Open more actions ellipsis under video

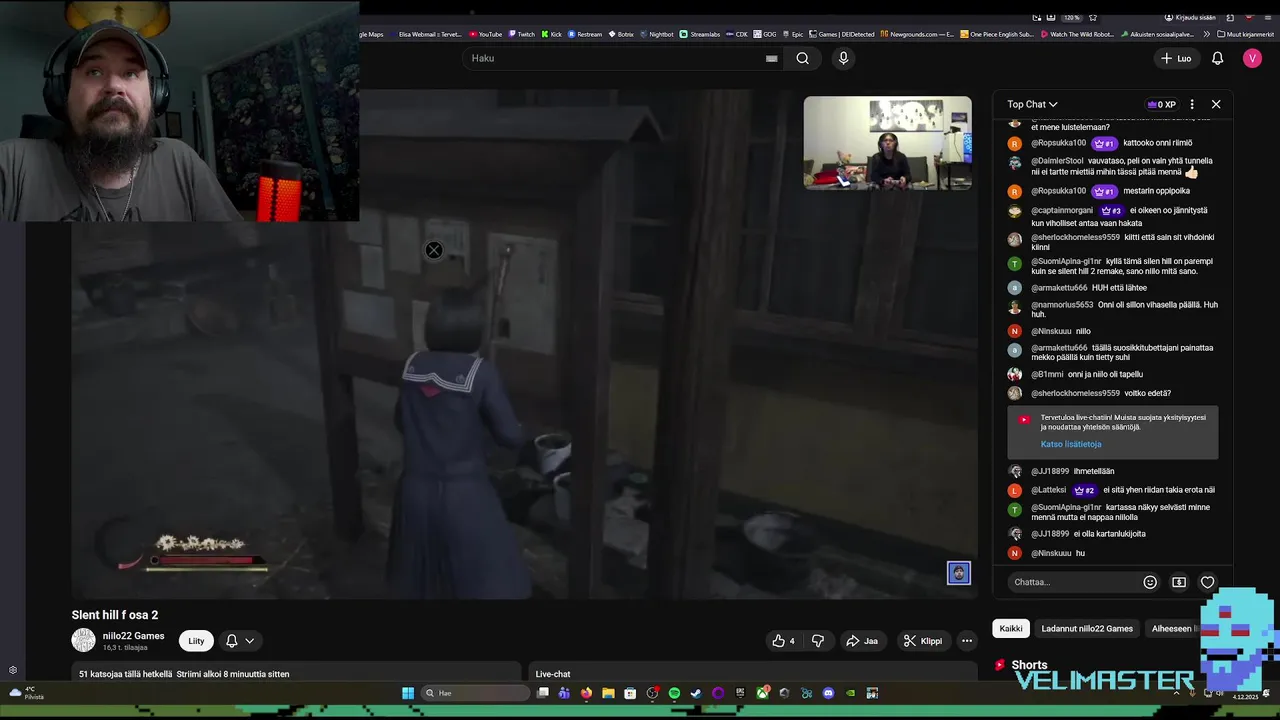click(966, 641)
